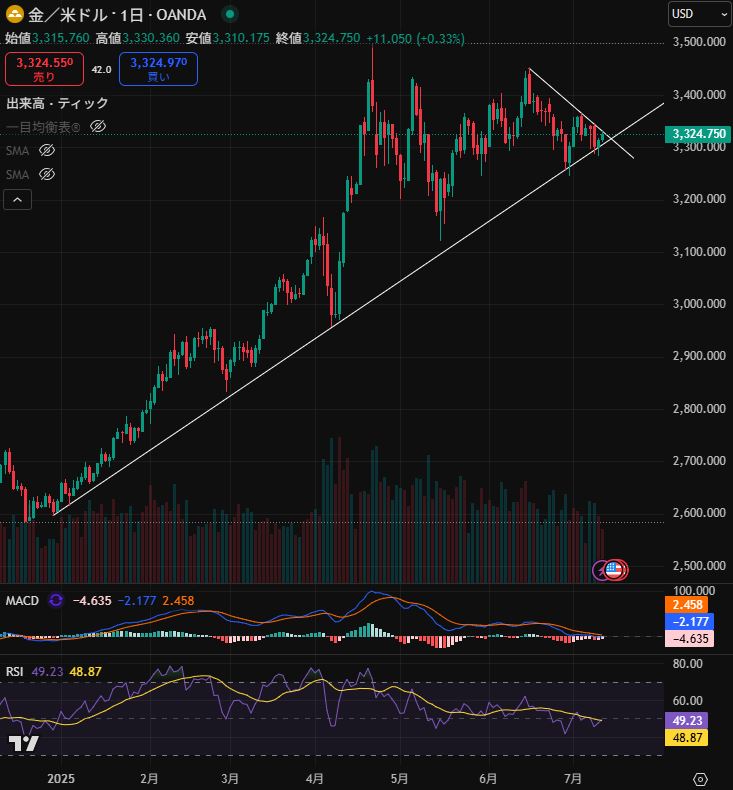Click the 7月 label on time axis
This screenshot has height=790, width=733.
click(x=573, y=778)
